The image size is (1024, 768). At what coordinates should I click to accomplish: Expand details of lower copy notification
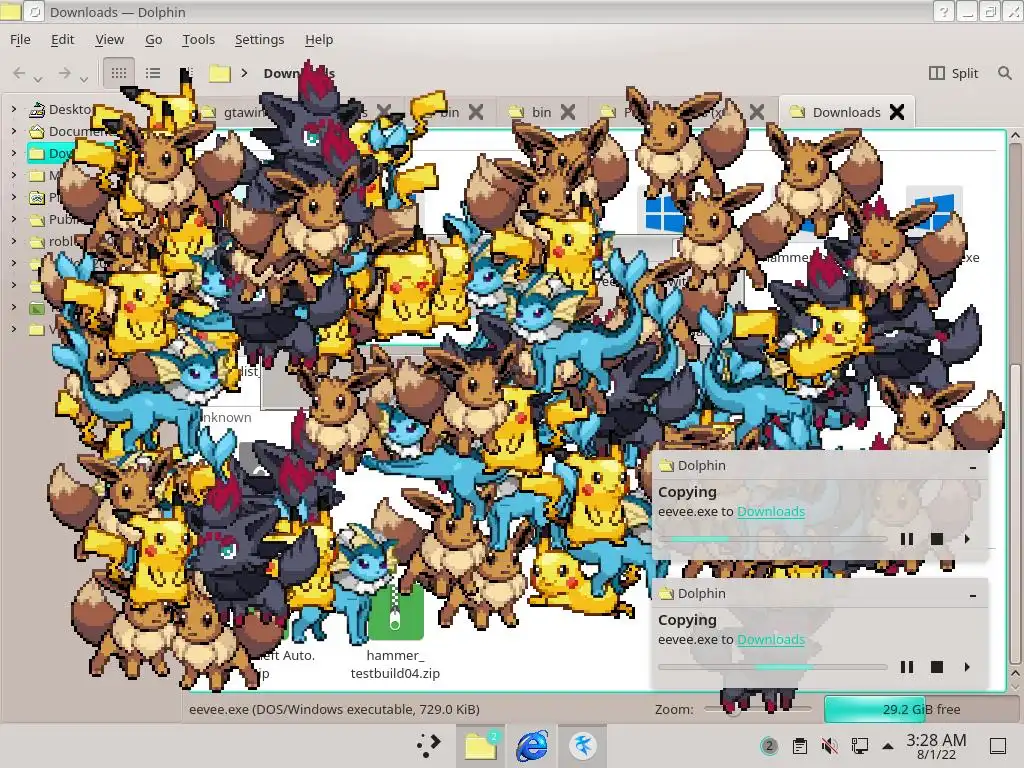coord(967,667)
